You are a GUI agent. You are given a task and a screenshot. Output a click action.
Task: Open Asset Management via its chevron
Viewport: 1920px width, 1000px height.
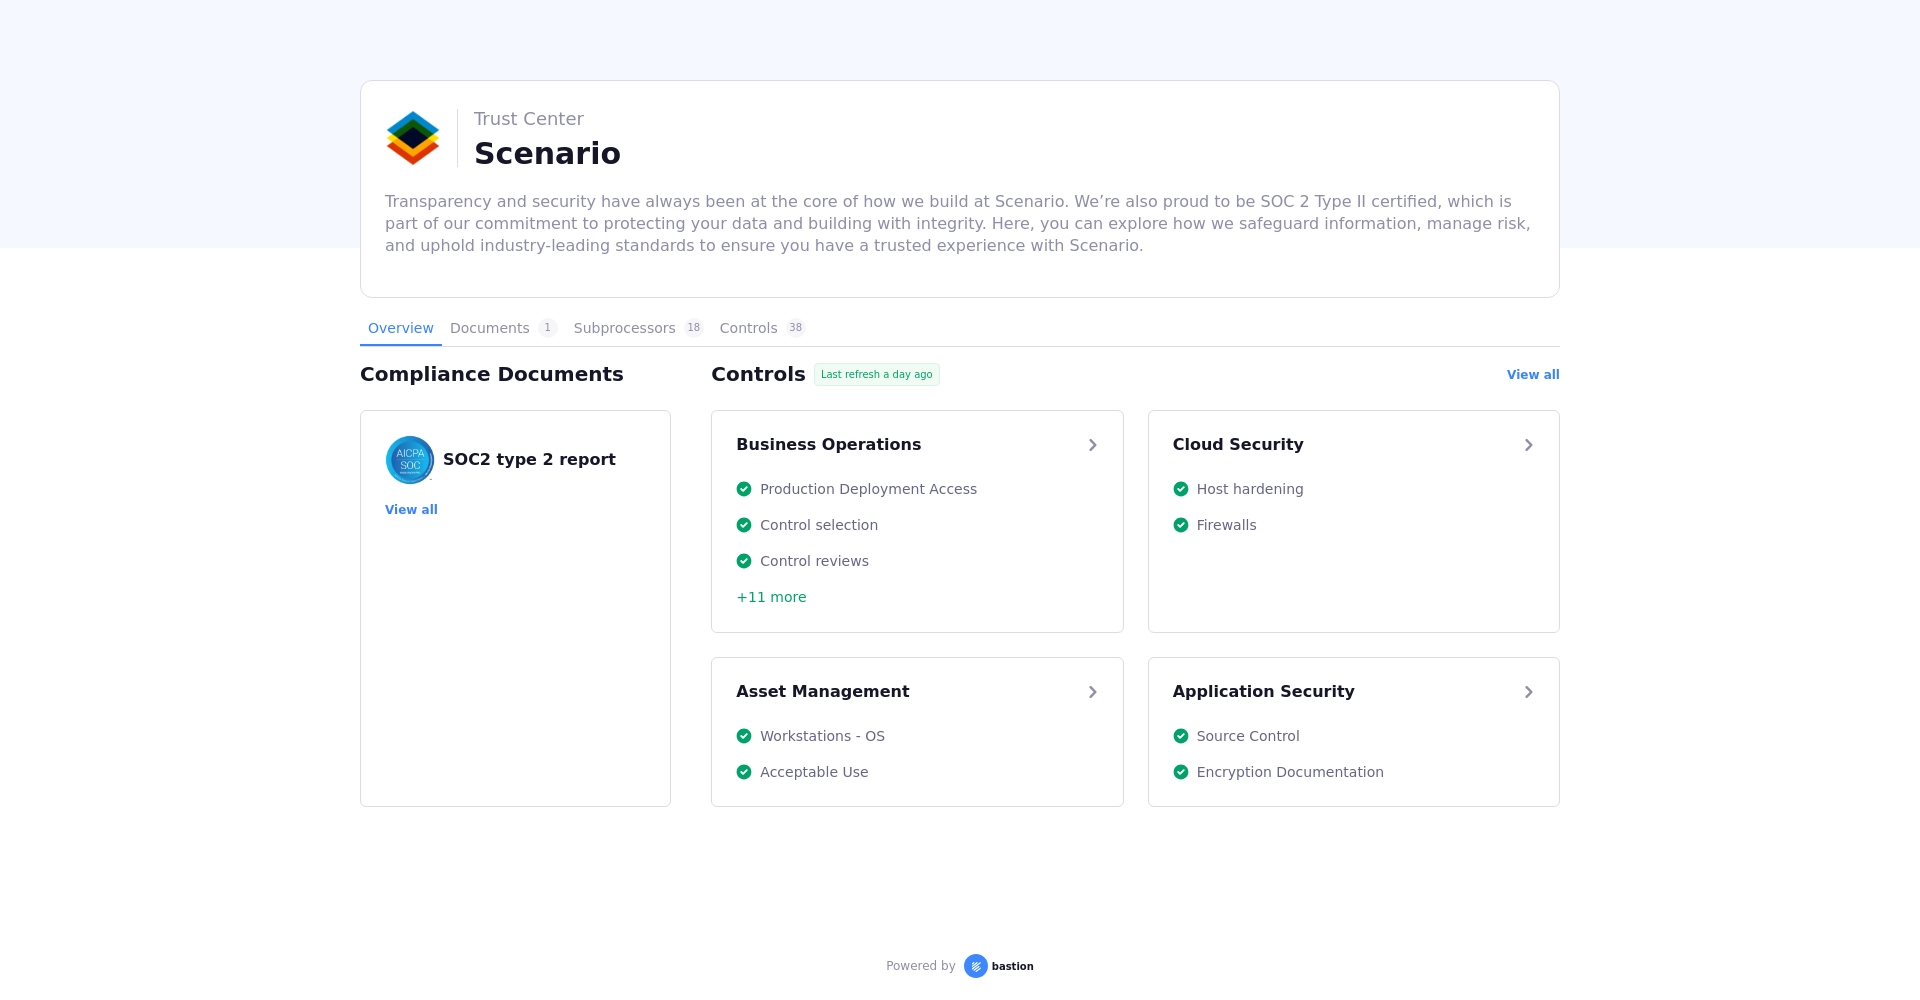point(1092,692)
